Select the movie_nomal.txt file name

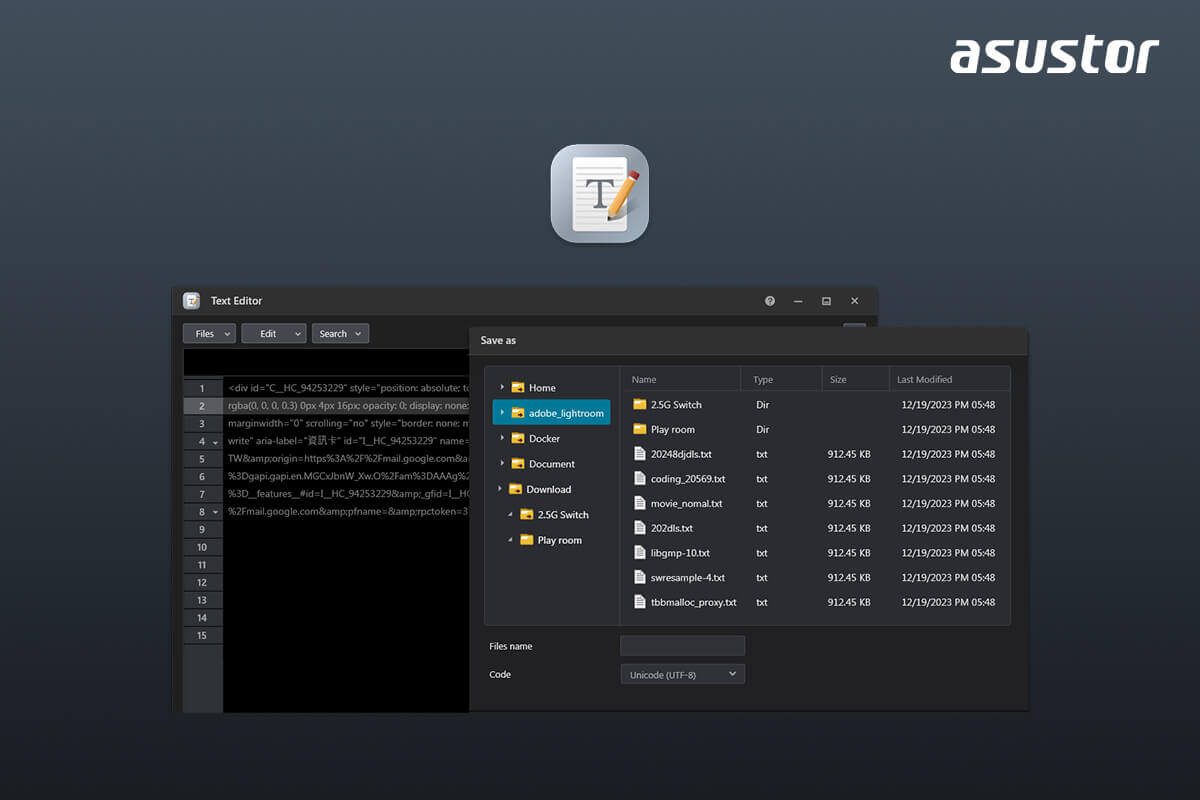(x=686, y=504)
